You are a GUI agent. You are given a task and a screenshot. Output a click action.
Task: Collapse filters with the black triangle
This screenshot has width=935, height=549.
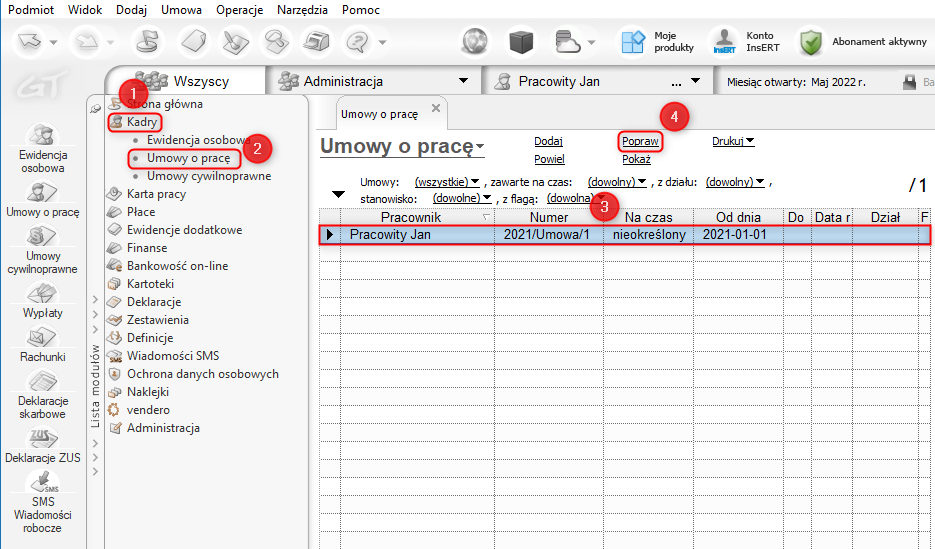[x=338, y=194]
